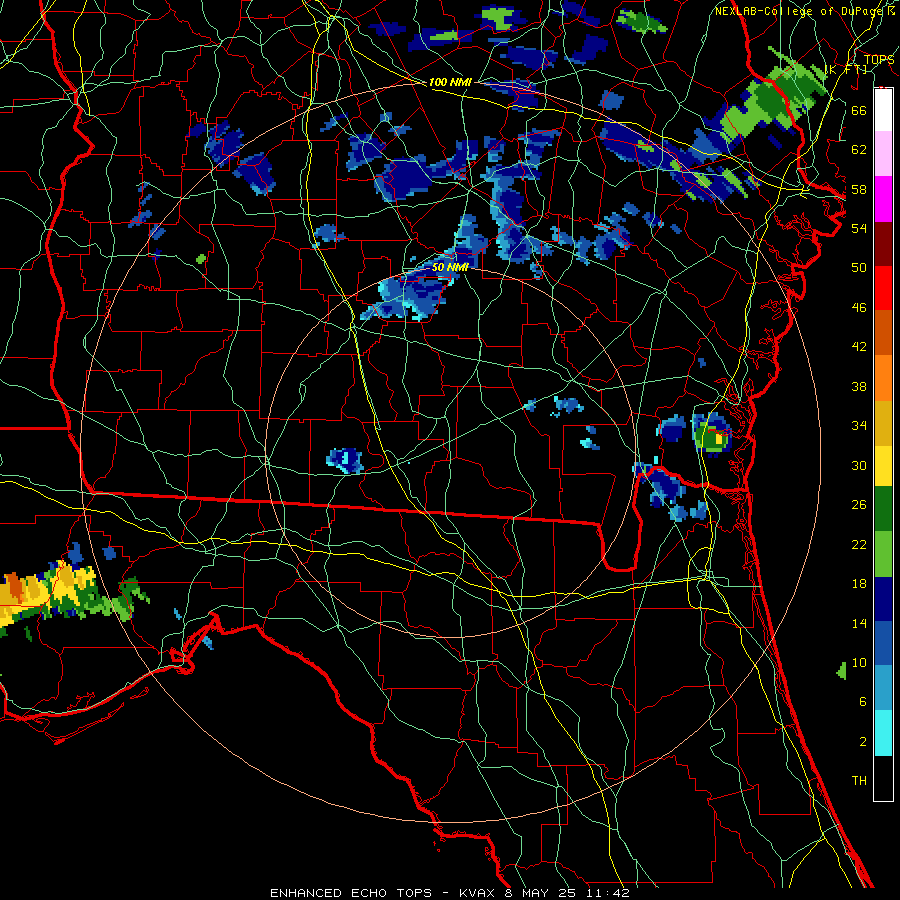The width and height of the screenshot is (900, 900).
Task: Click the "26" legend value
Action: pyautogui.click(x=859, y=505)
